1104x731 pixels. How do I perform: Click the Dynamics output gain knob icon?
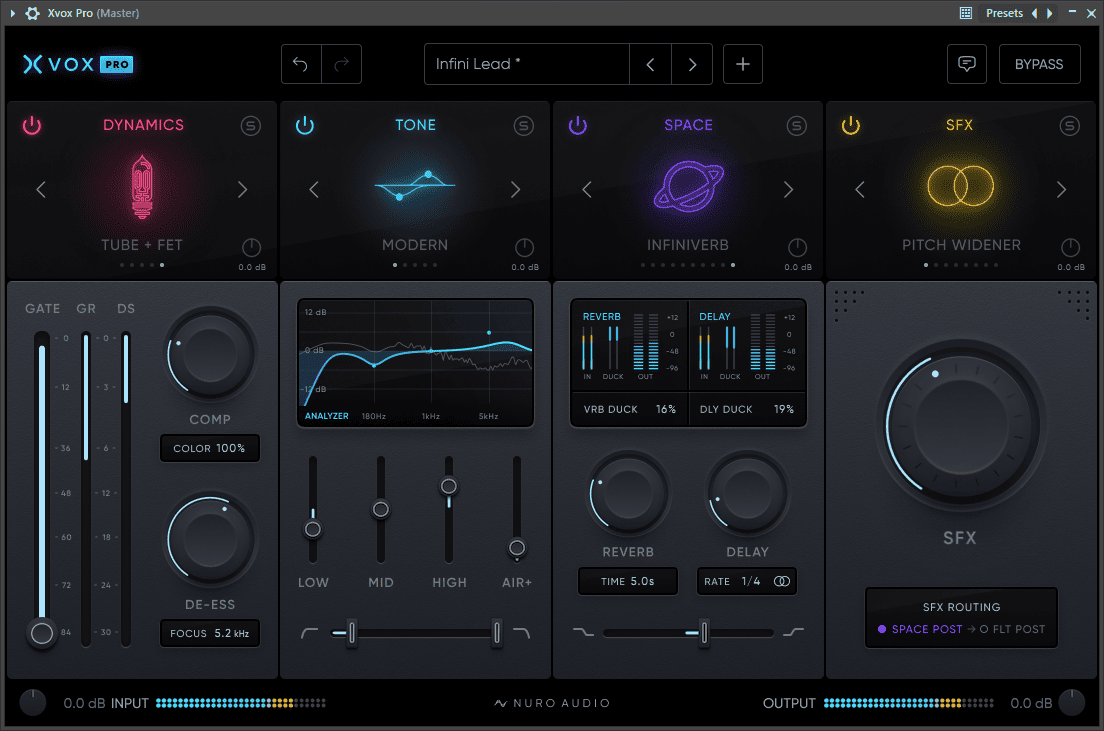(251, 247)
